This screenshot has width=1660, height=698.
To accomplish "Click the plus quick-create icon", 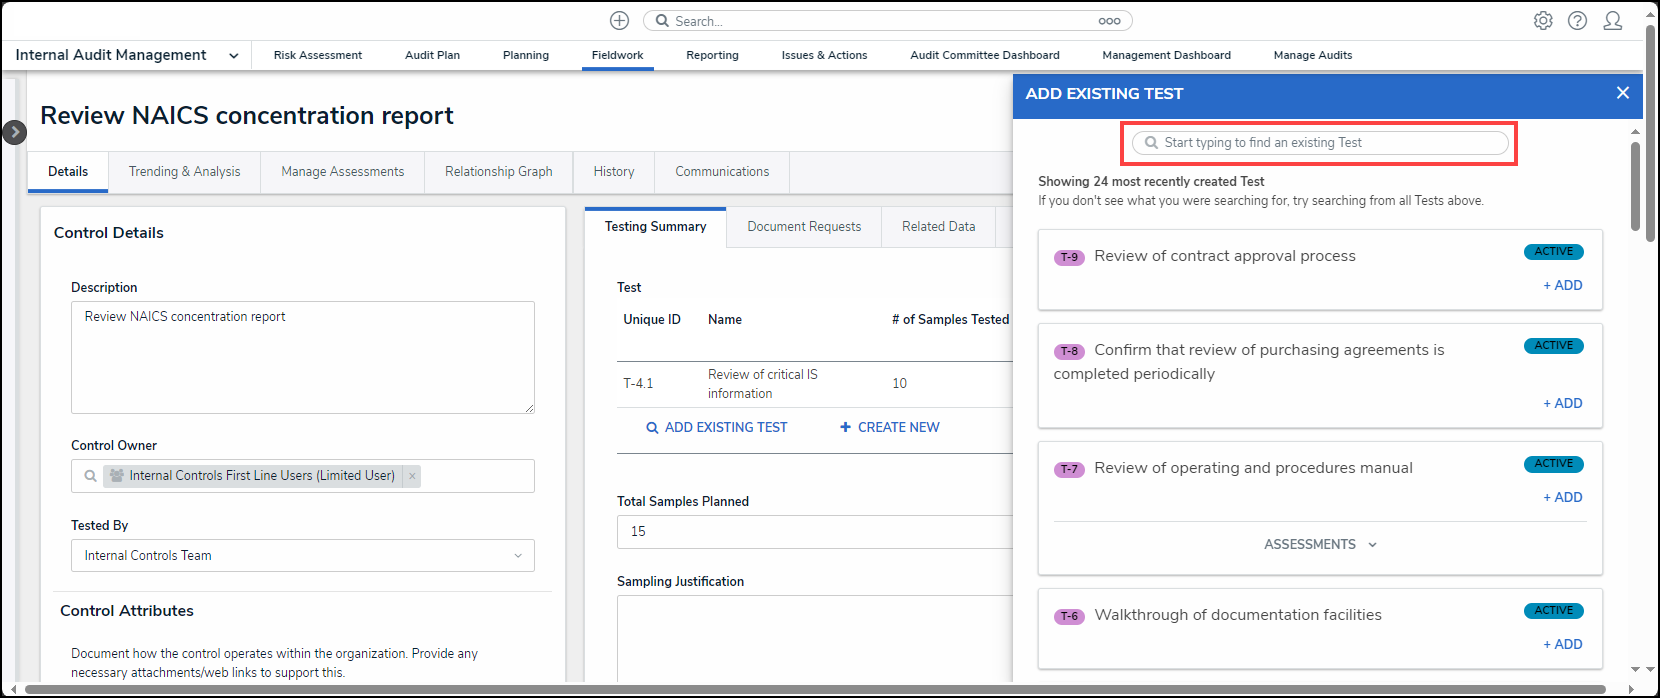I will point(619,21).
